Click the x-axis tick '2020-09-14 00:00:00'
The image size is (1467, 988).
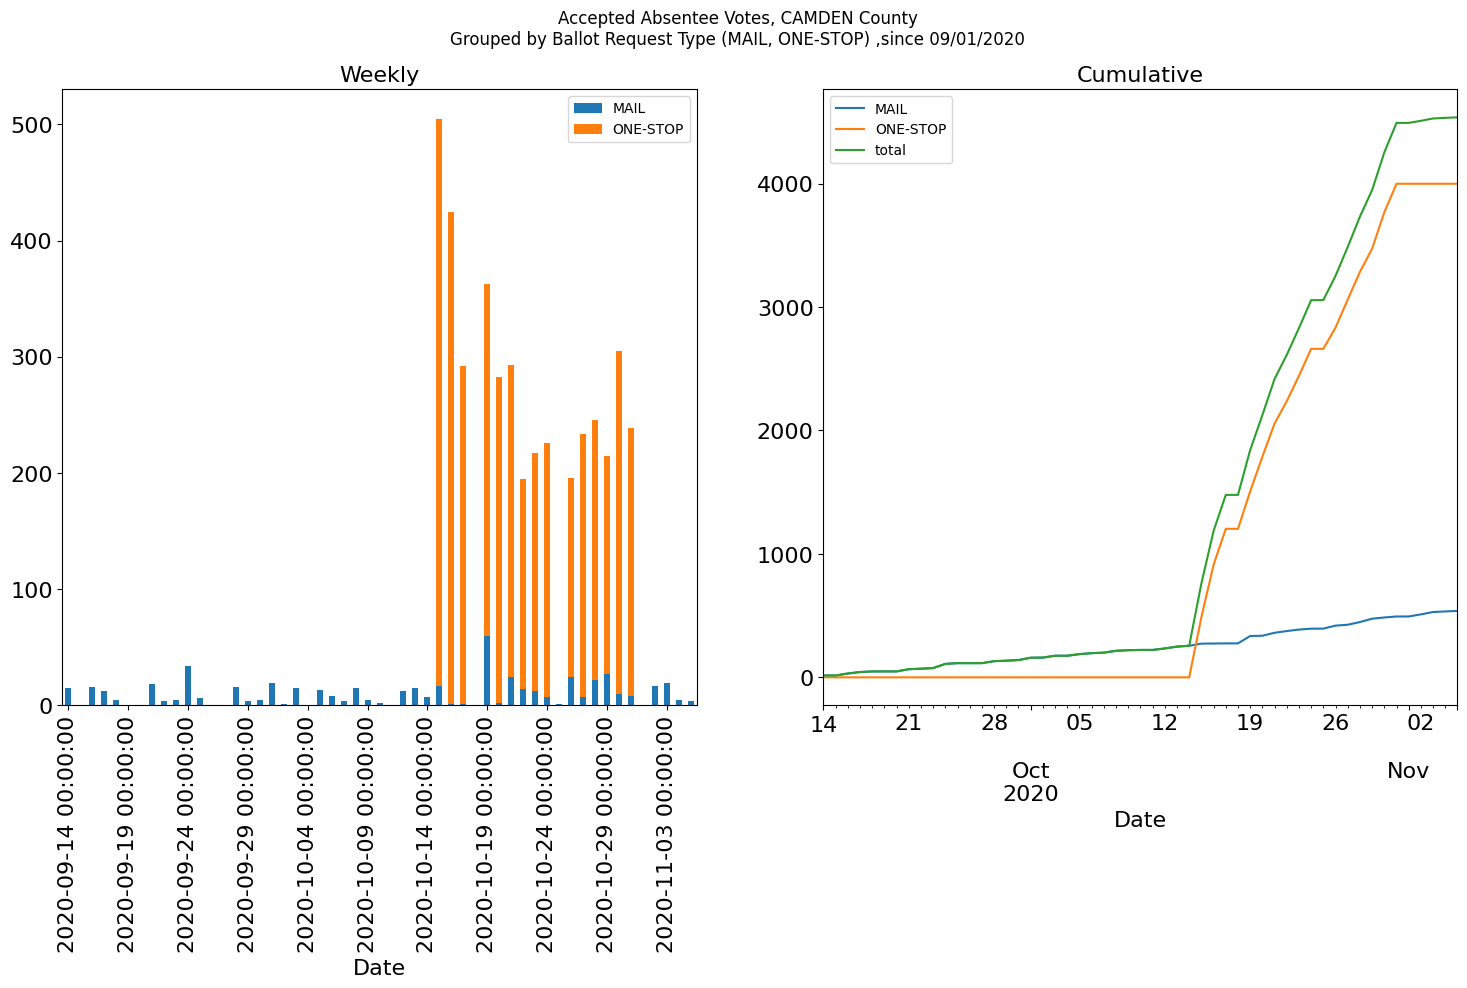pos(67,833)
